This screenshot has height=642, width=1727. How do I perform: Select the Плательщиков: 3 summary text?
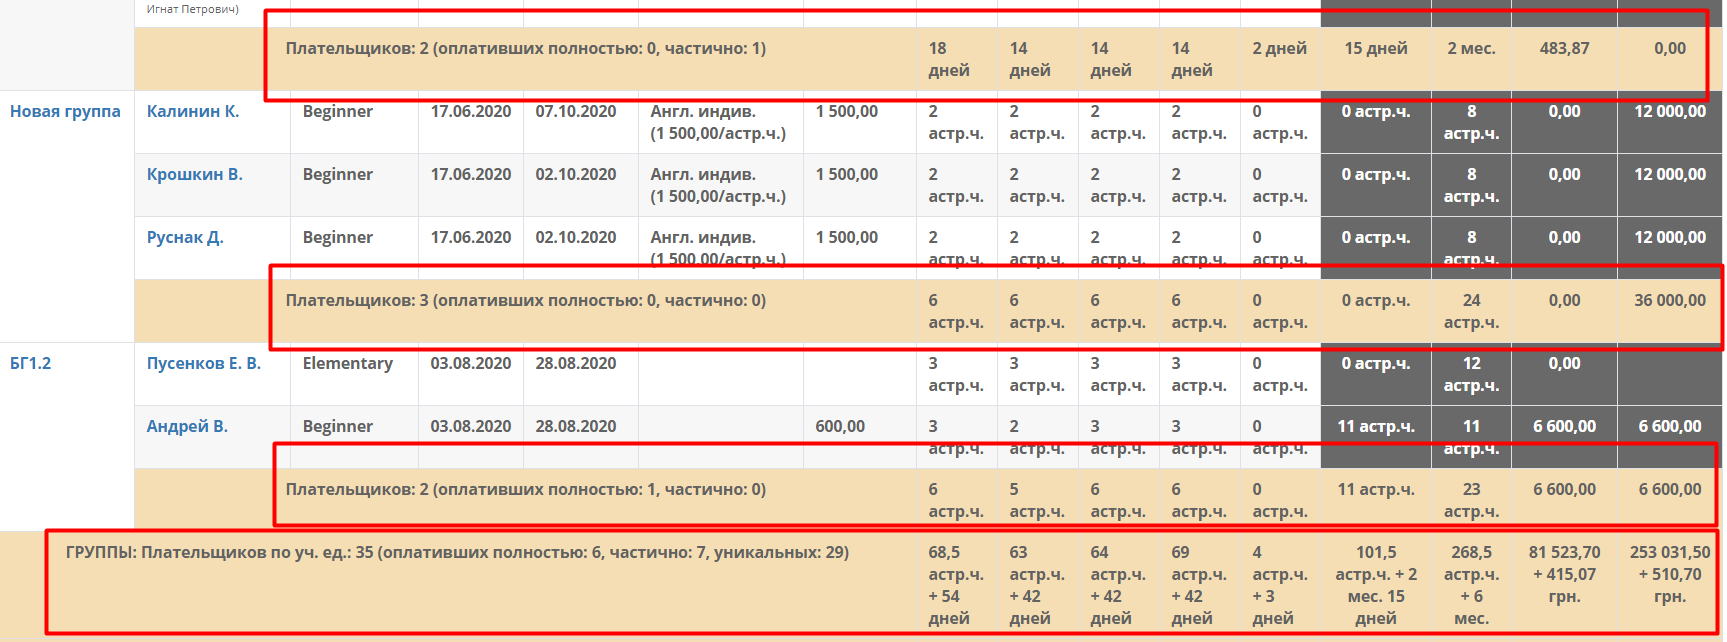coord(526,300)
